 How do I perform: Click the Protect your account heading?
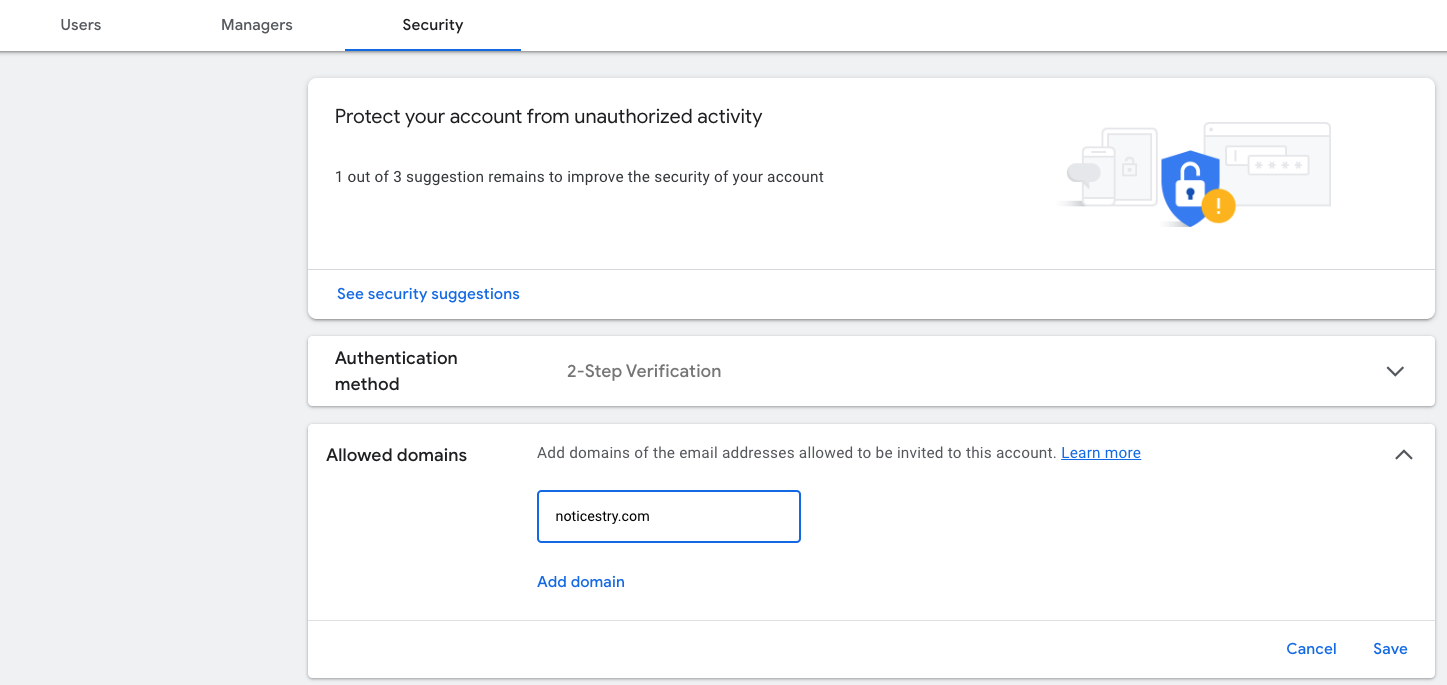[x=548, y=117]
